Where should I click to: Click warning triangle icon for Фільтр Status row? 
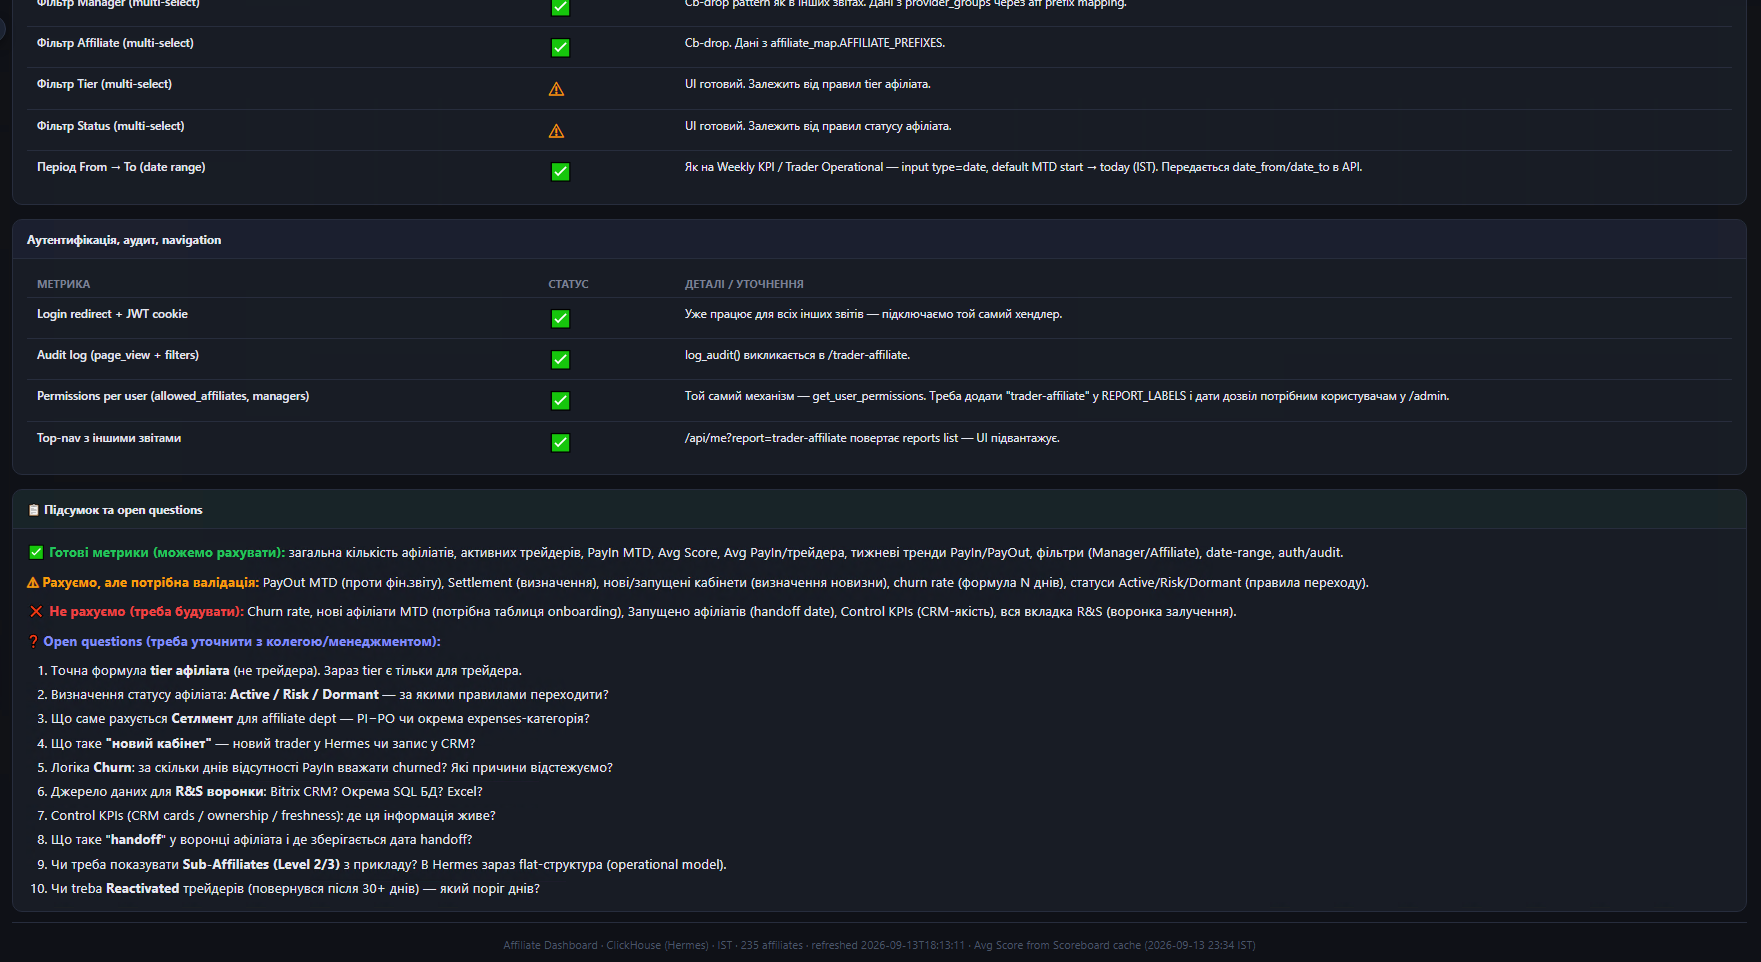[x=556, y=131]
